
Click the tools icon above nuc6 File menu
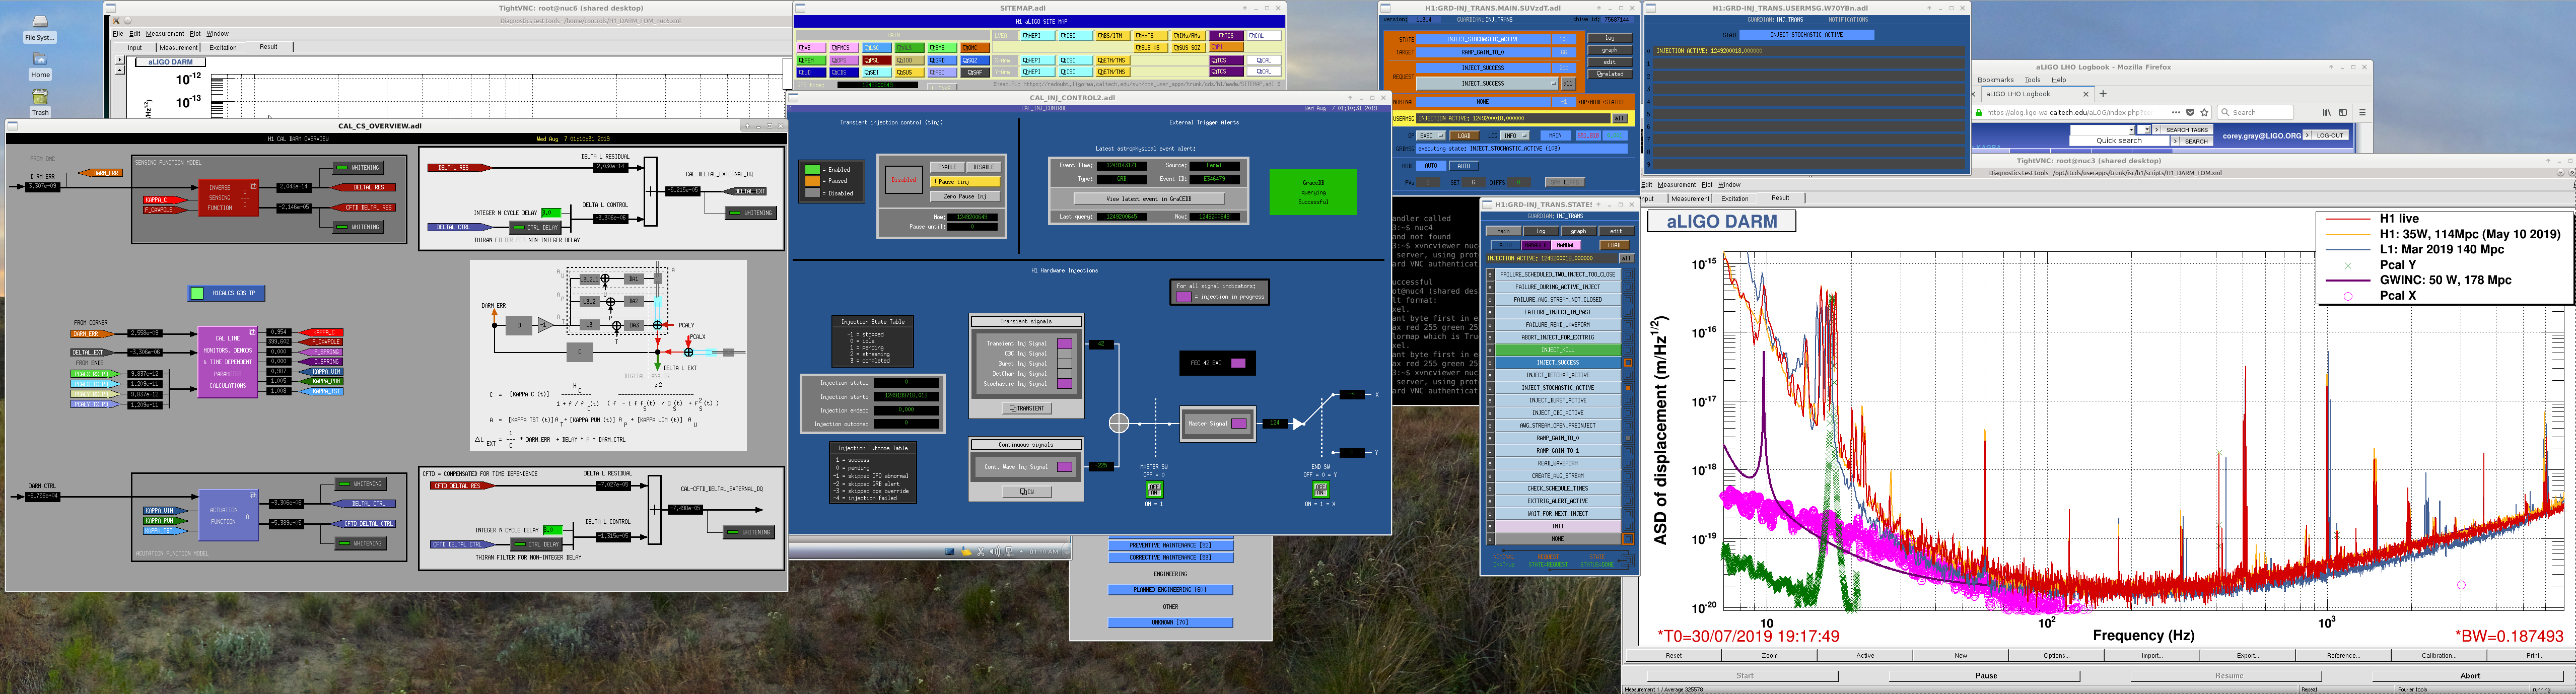pos(116,21)
